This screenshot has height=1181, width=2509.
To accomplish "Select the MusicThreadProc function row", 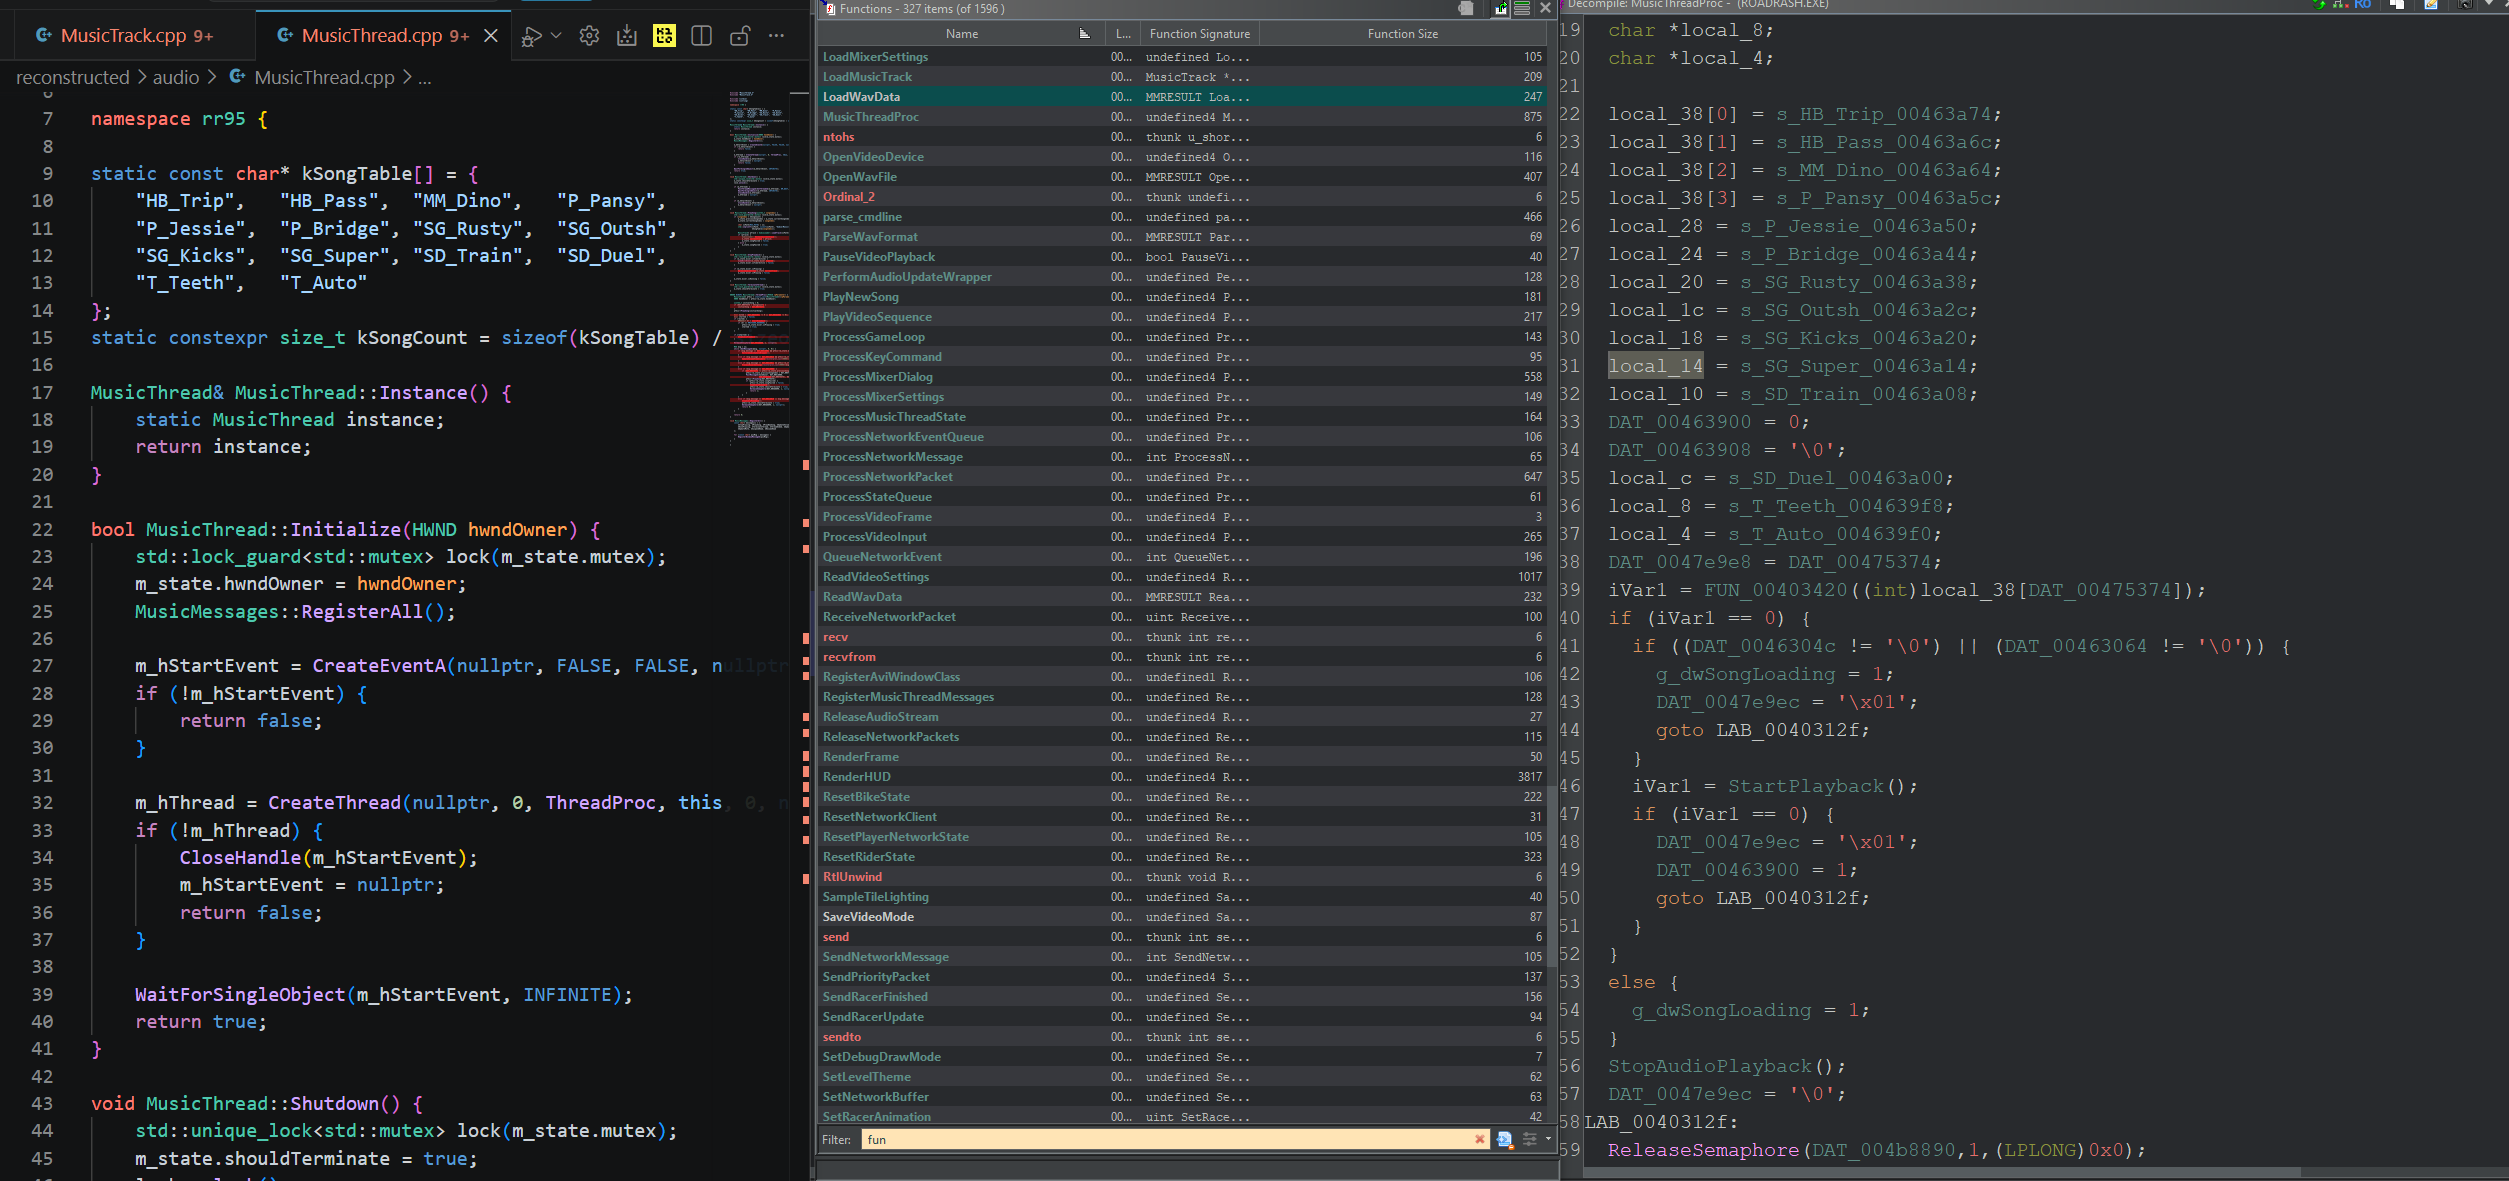I will coord(1183,117).
